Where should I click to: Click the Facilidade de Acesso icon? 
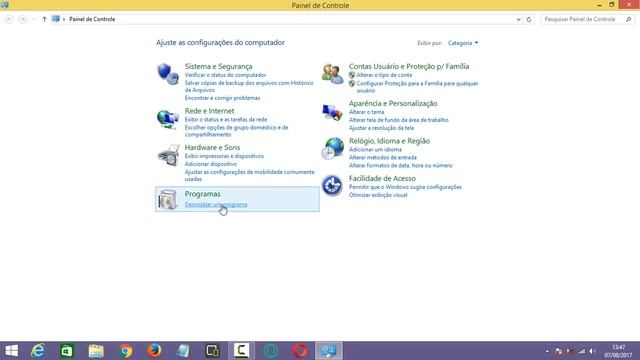click(x=332, y=186)
